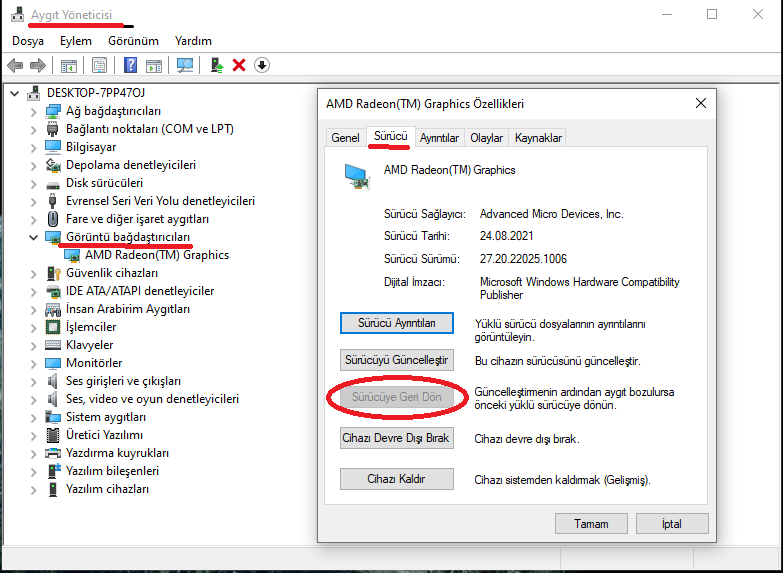
Task: Click the İşlemciler processor chip icon
Action: [53, 327]
